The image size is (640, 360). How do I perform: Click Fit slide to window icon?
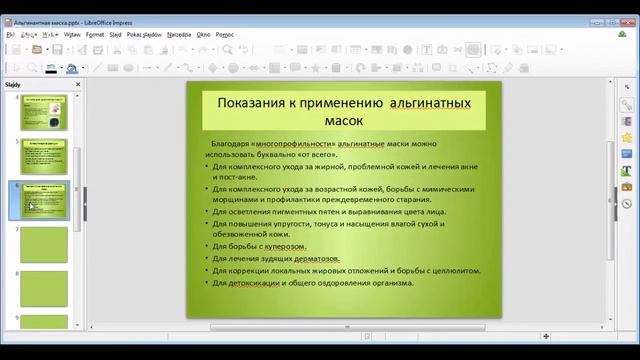(x=546, y=336)
